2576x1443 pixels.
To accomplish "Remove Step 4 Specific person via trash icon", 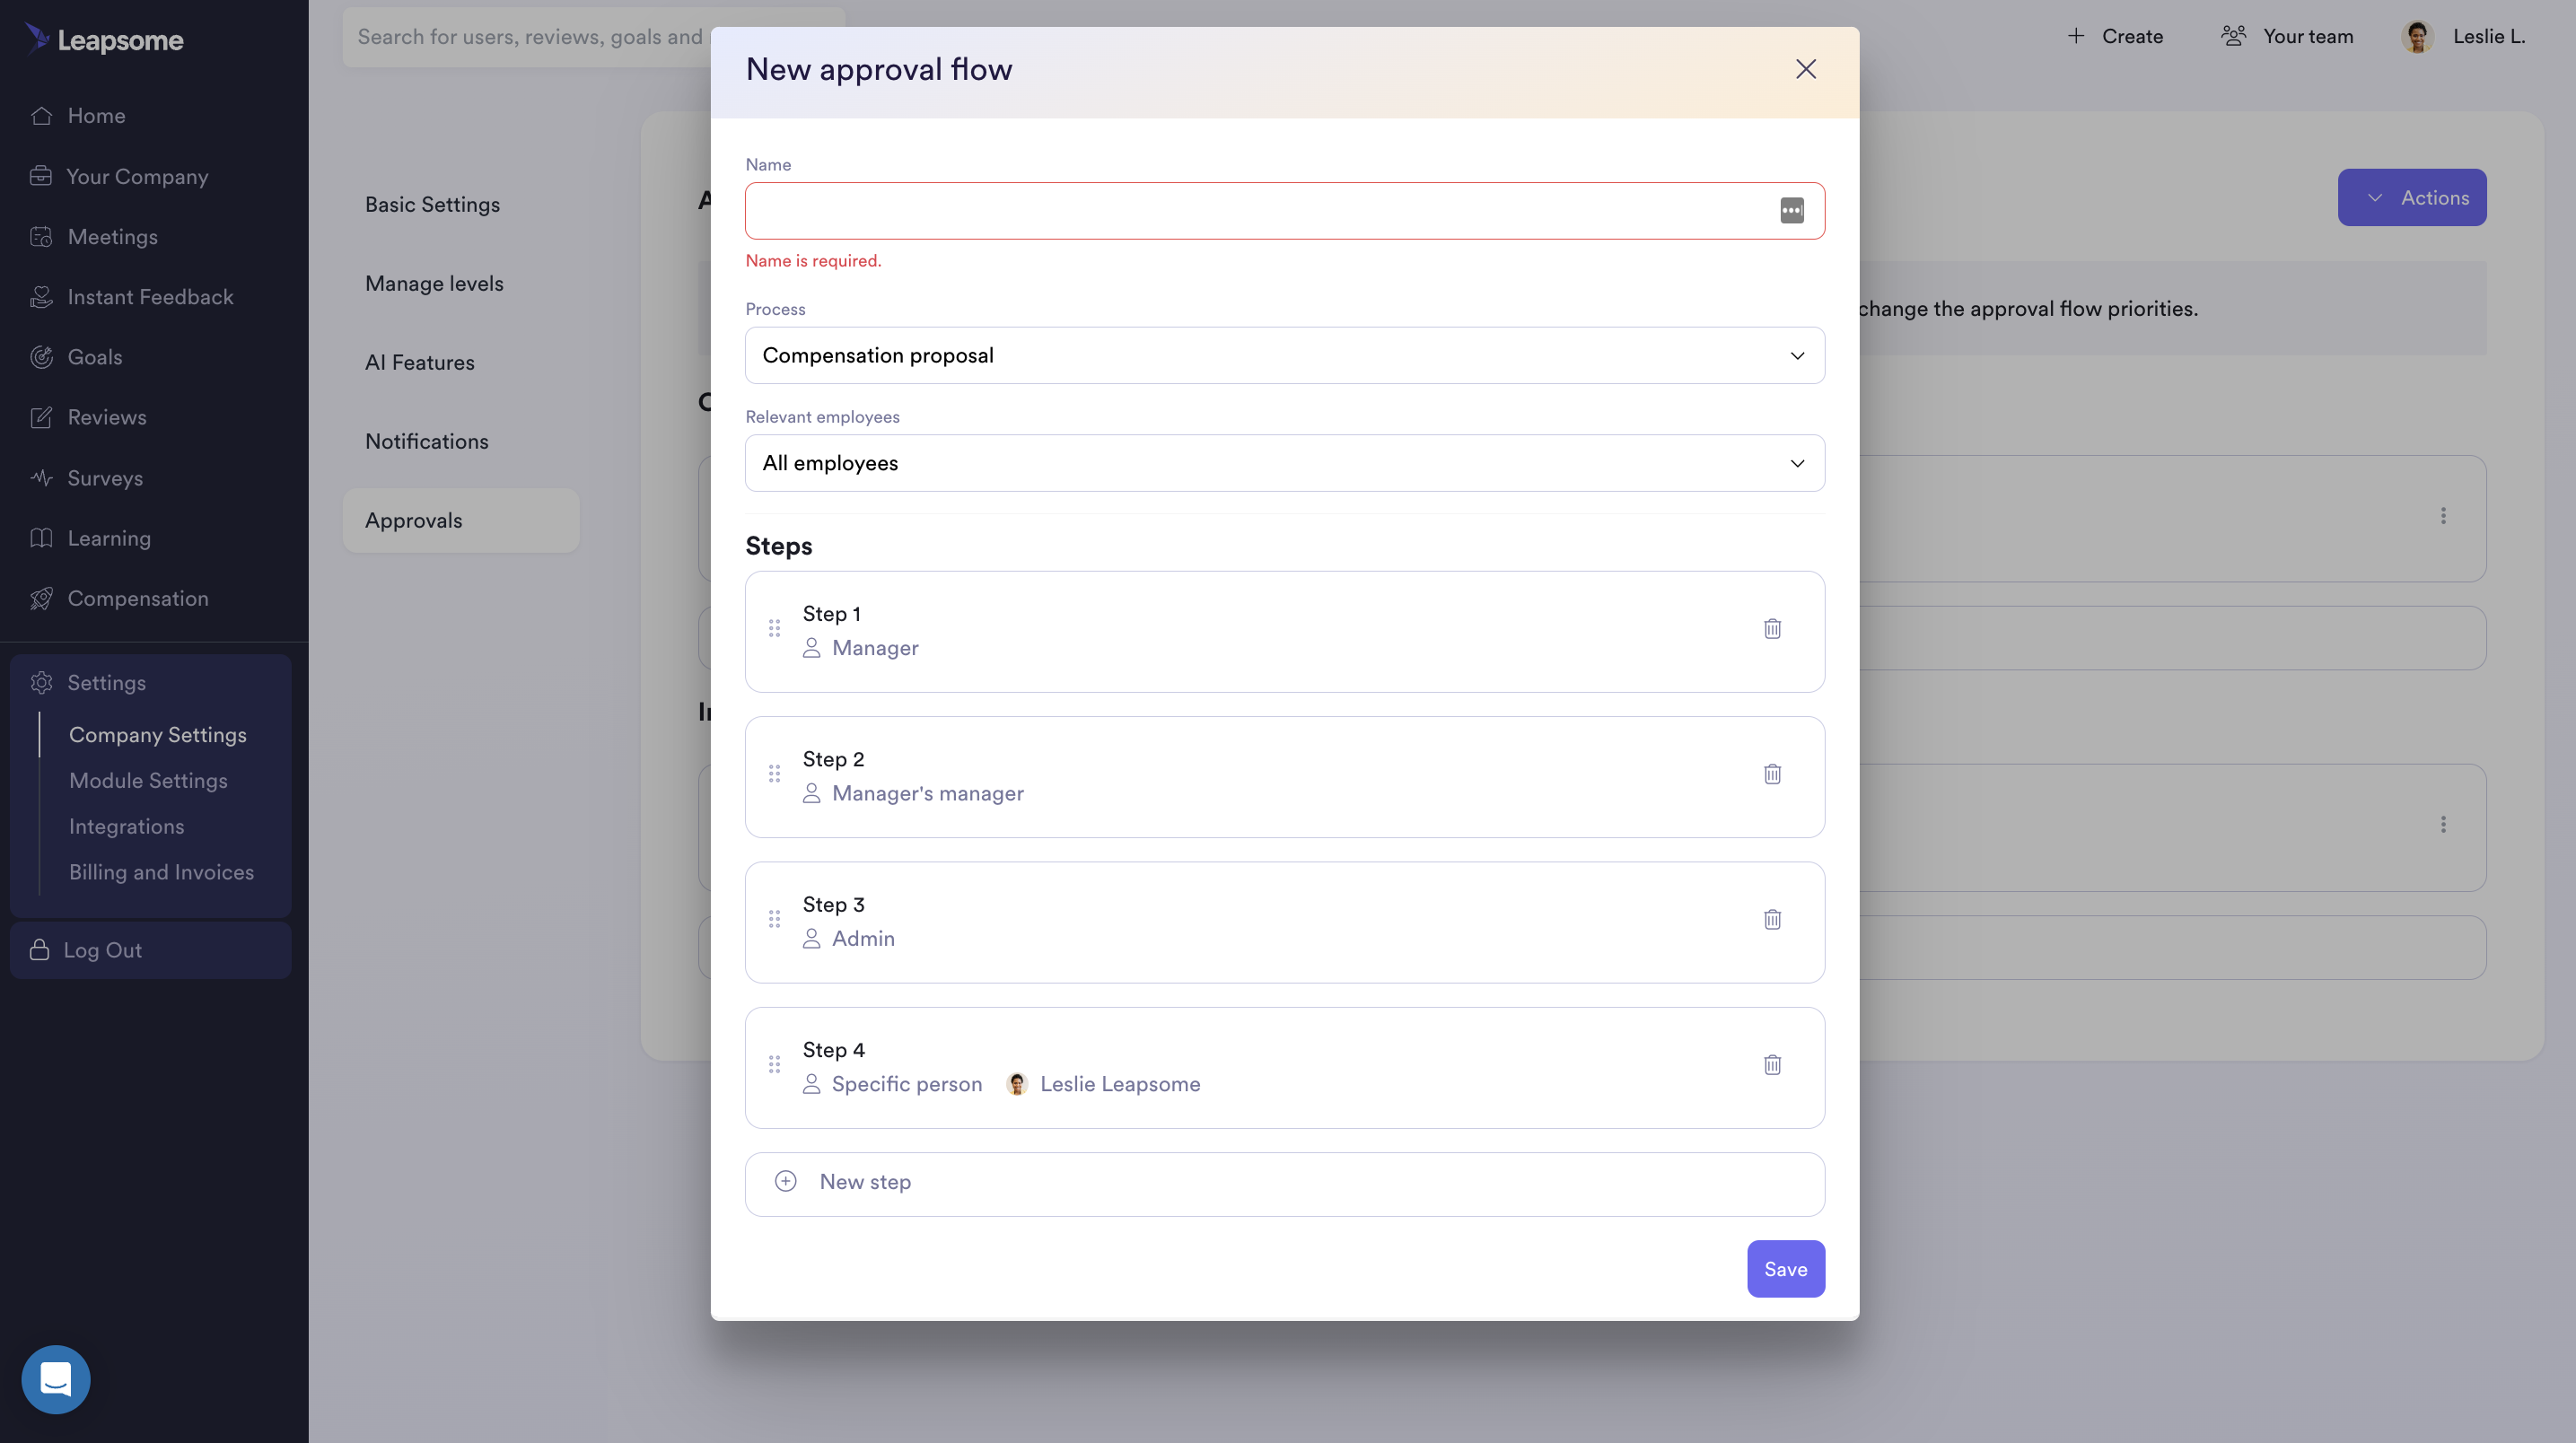I will point(1772,1065).
